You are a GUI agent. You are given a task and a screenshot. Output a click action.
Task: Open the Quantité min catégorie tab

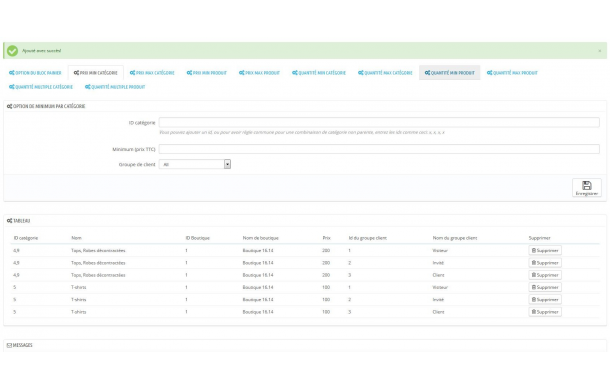(319, 73)
